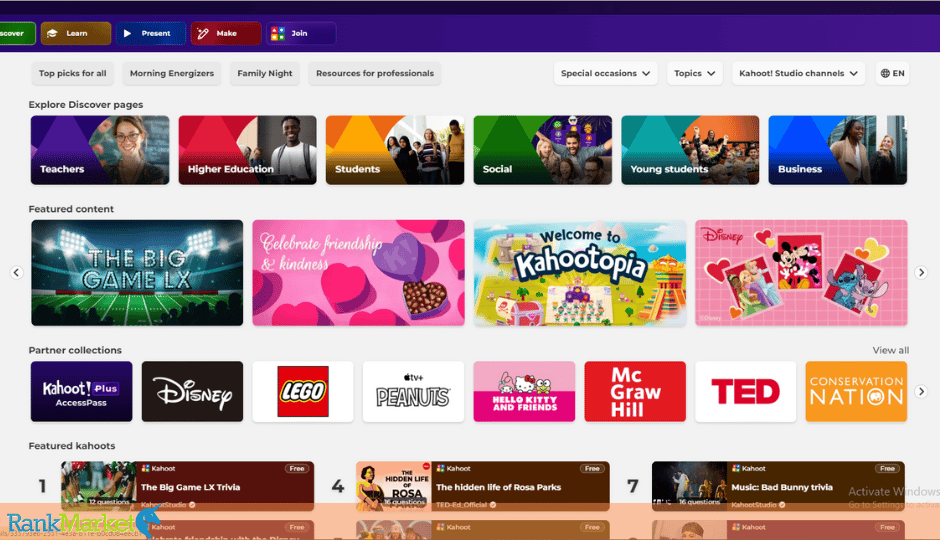This screenshot has width=940, height=540.
Task: Open the Learn tab with graduation cap
Action: [76, 34]
